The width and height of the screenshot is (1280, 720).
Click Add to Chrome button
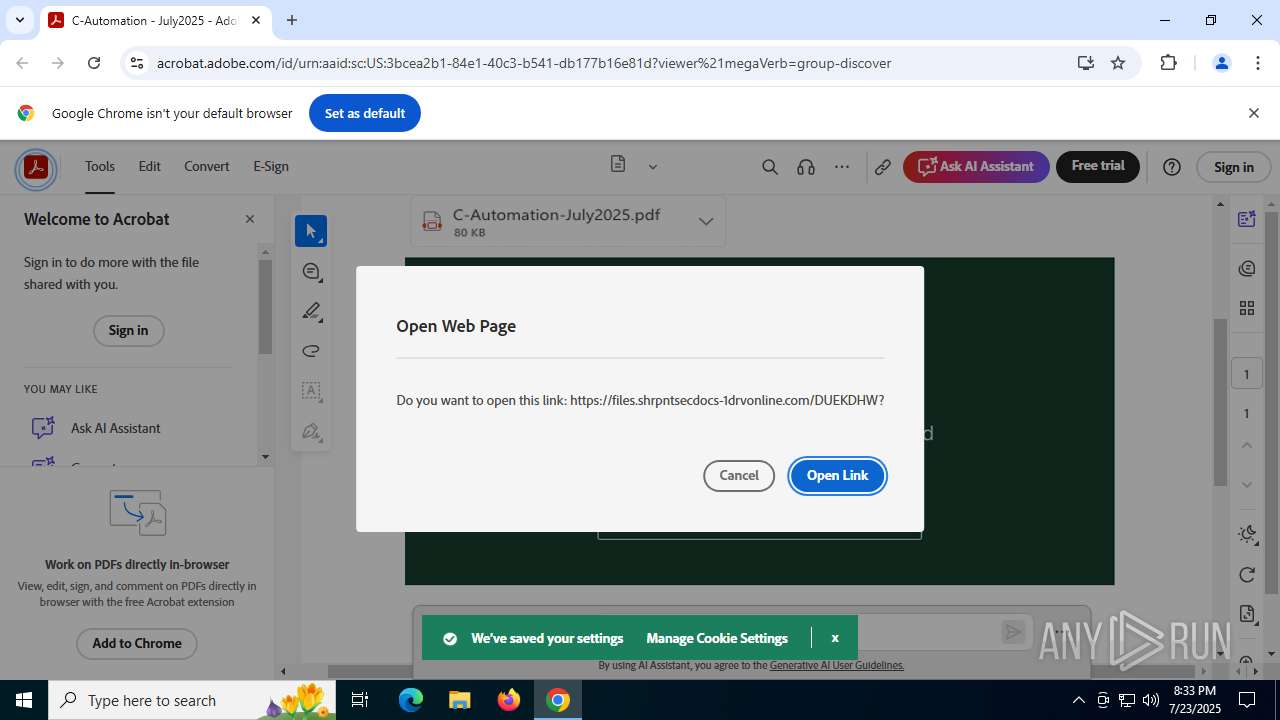[137, 643]
